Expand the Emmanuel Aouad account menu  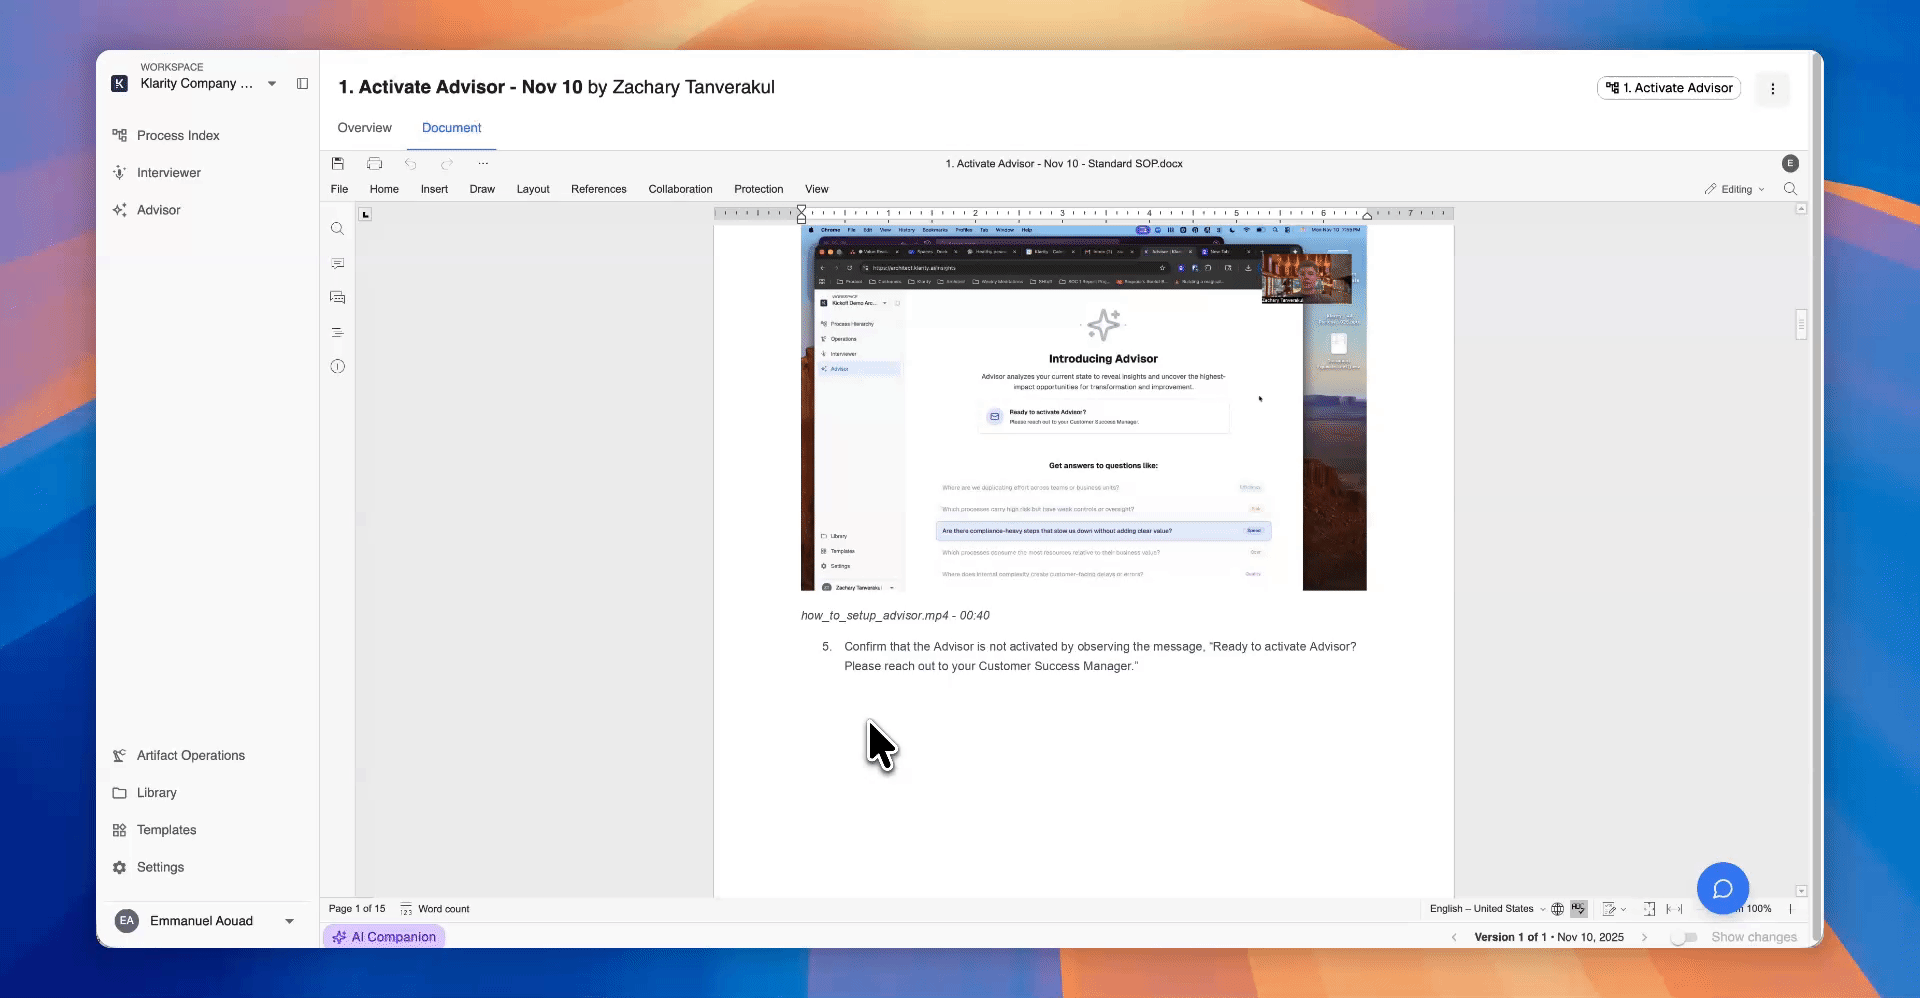click(289, 921)
